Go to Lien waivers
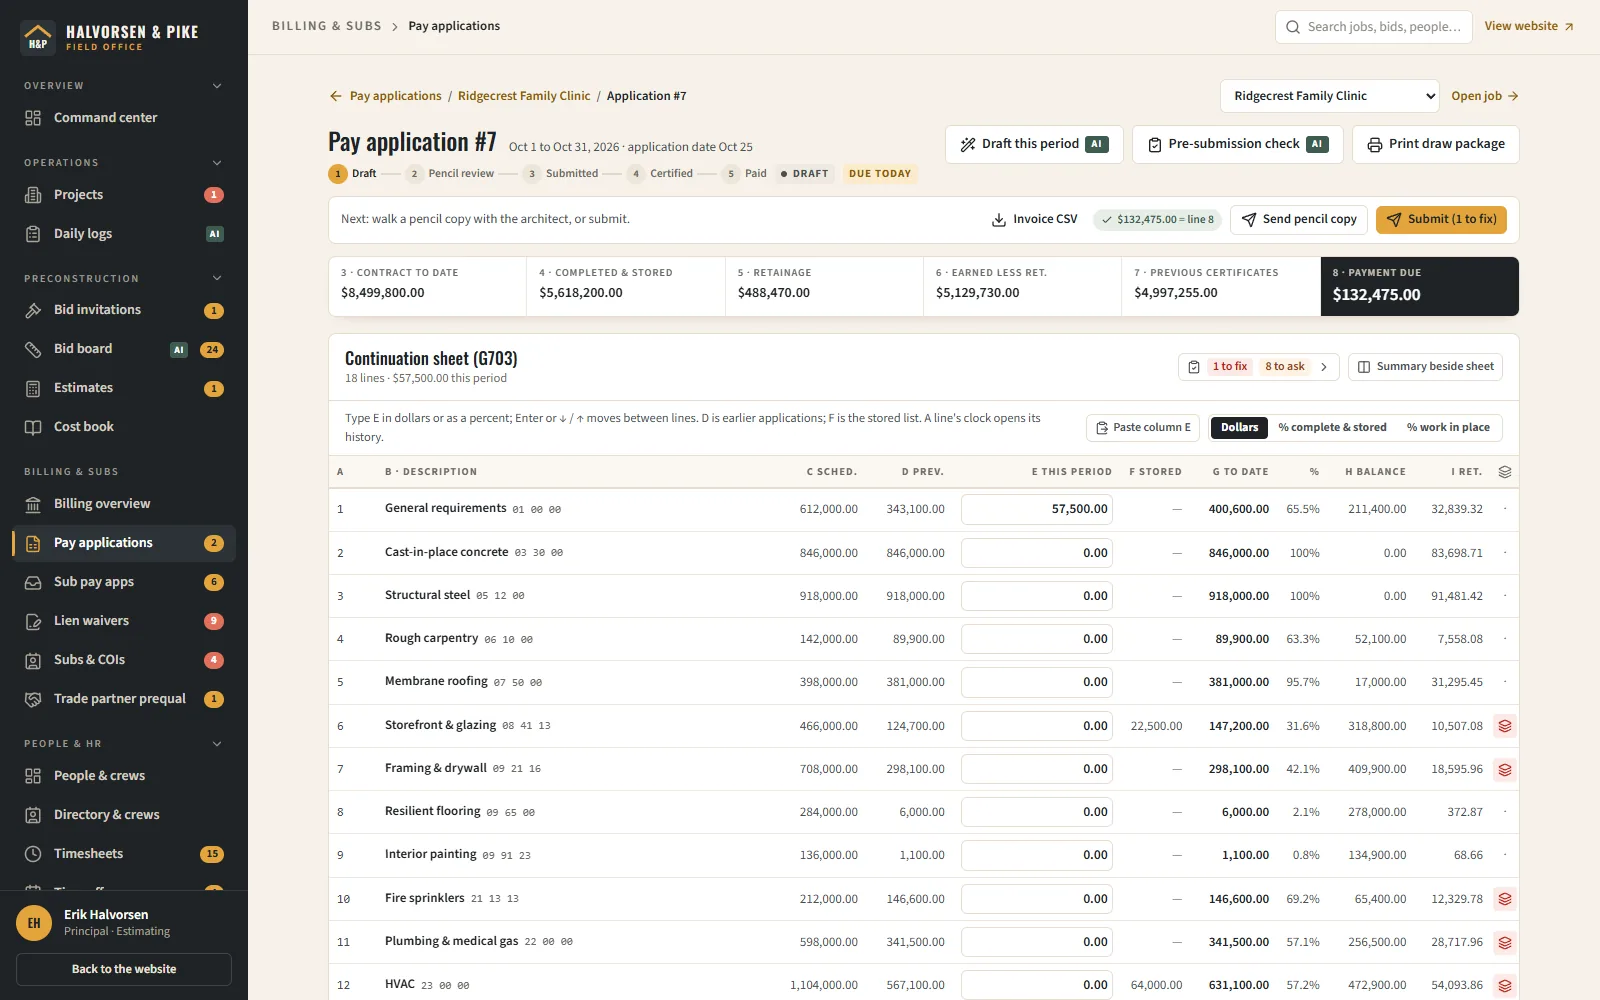 click(124, 621)
